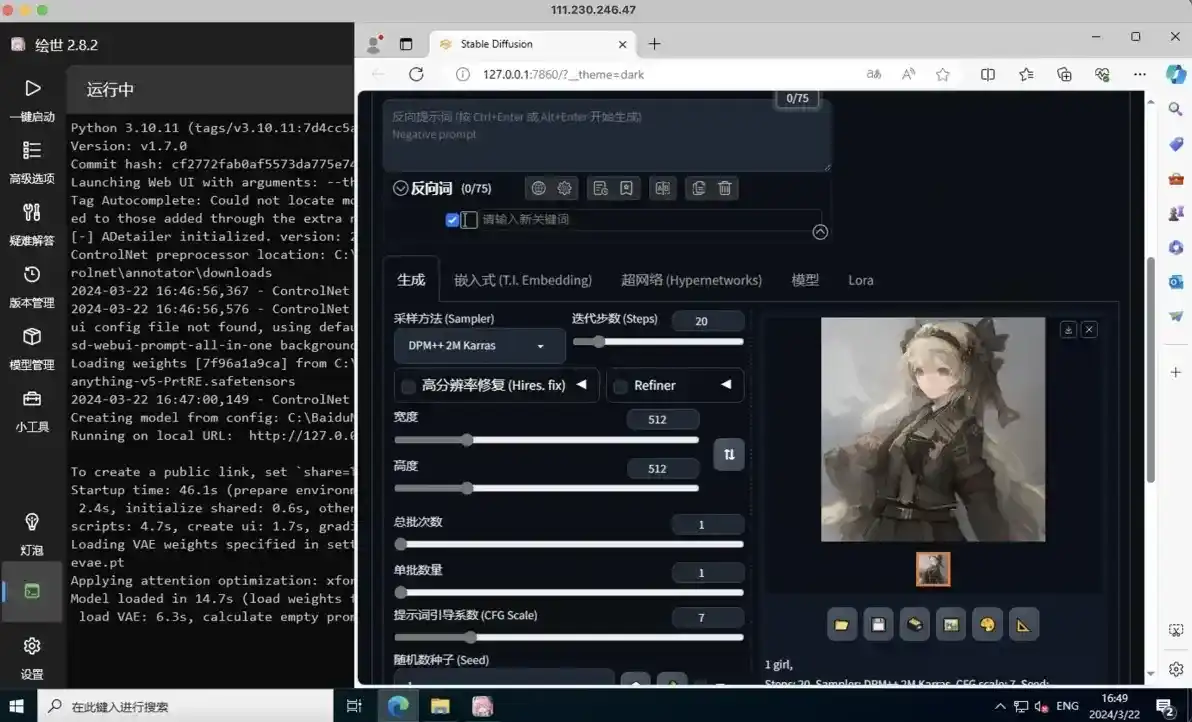Uncheck the checkbox beside 请输入新关键词
The height and width of the screenshot is (722, 1192).
[452, 220]
